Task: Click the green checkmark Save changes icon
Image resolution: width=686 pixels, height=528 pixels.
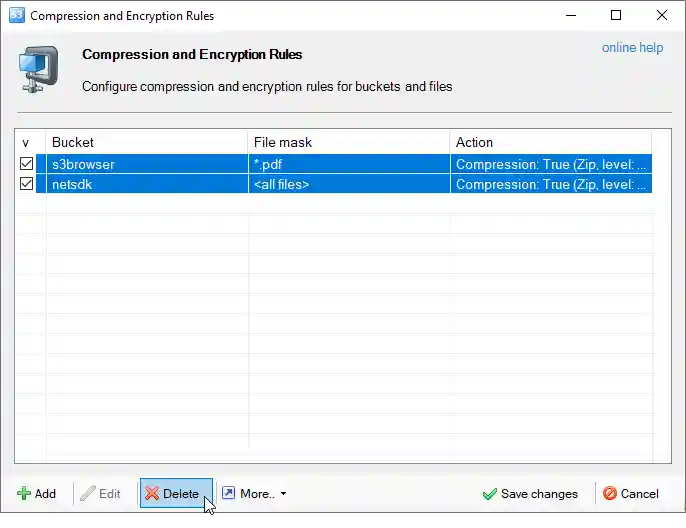Action: click(489, 494)
